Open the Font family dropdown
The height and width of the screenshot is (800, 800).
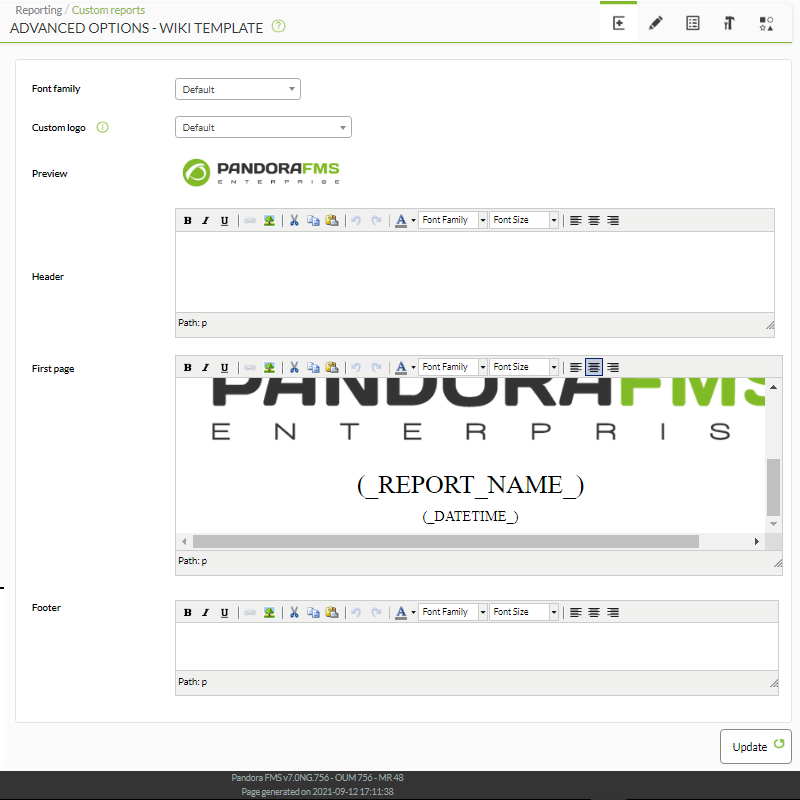pos(238,89)
